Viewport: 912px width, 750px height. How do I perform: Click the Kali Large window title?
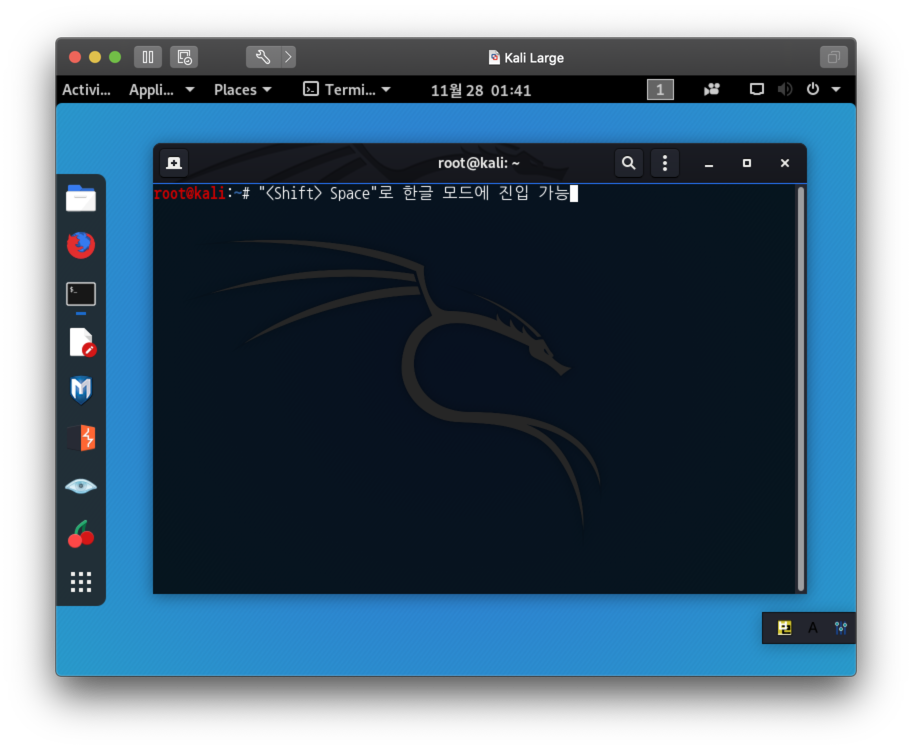point(526,58)
